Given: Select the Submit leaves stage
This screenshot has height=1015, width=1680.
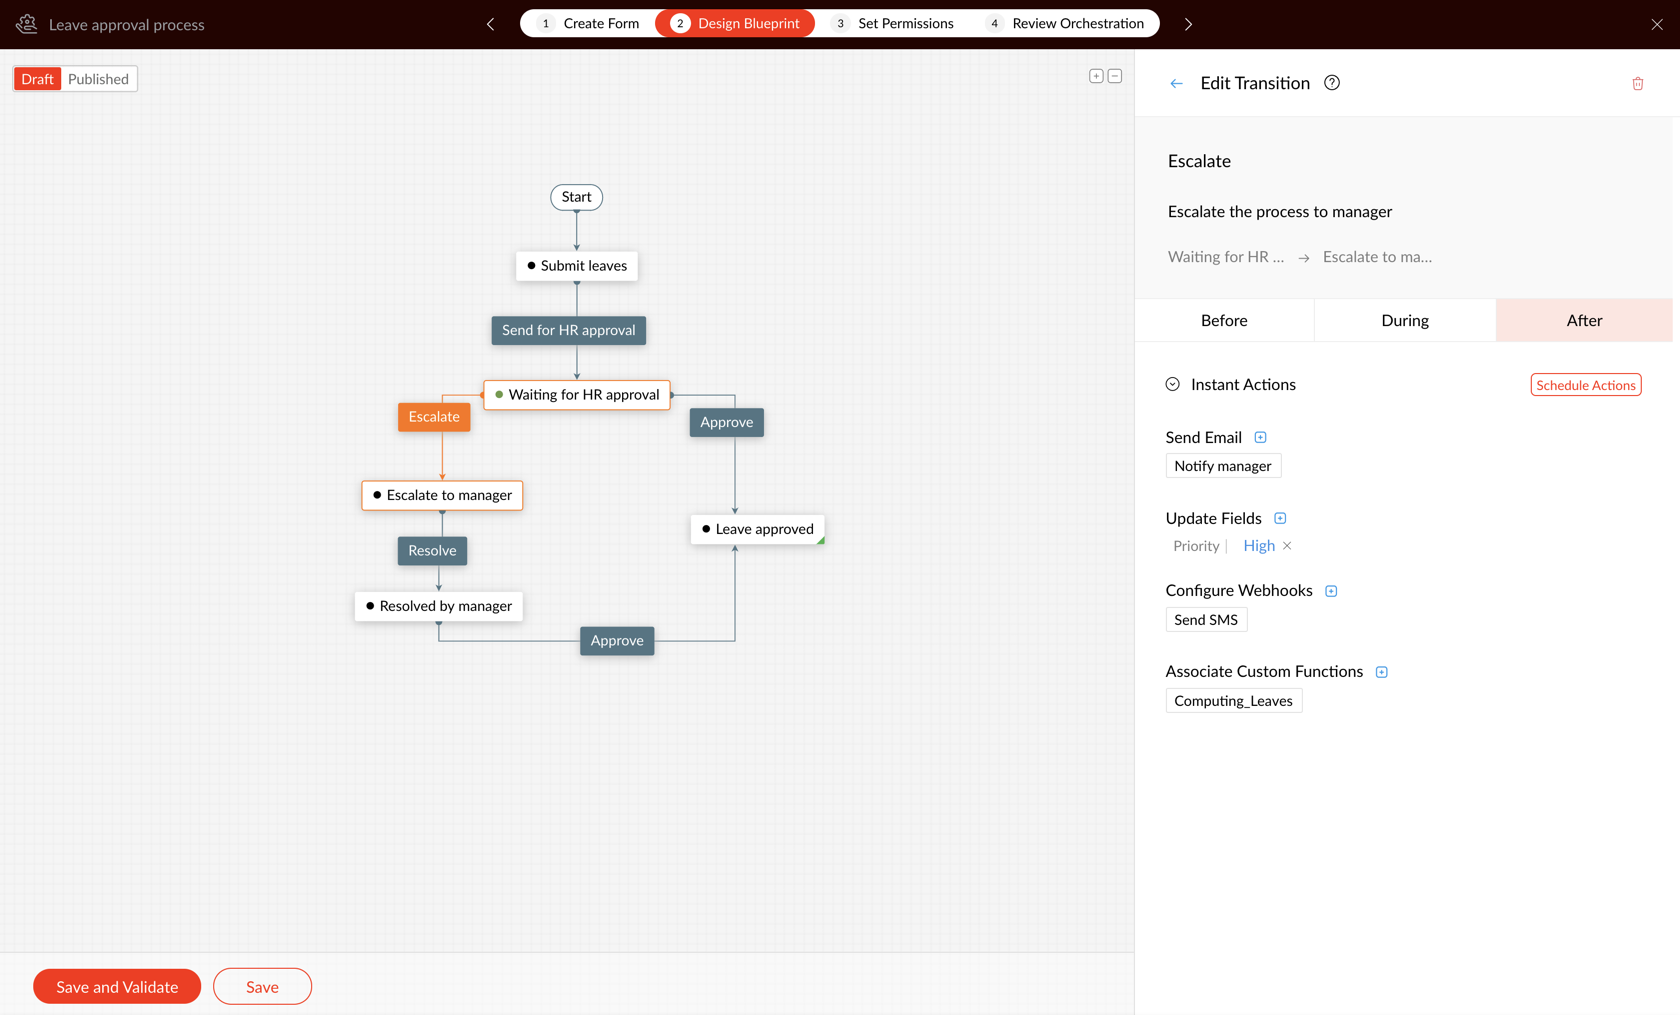Looking at the screenshot, I should tap(577, 266).
